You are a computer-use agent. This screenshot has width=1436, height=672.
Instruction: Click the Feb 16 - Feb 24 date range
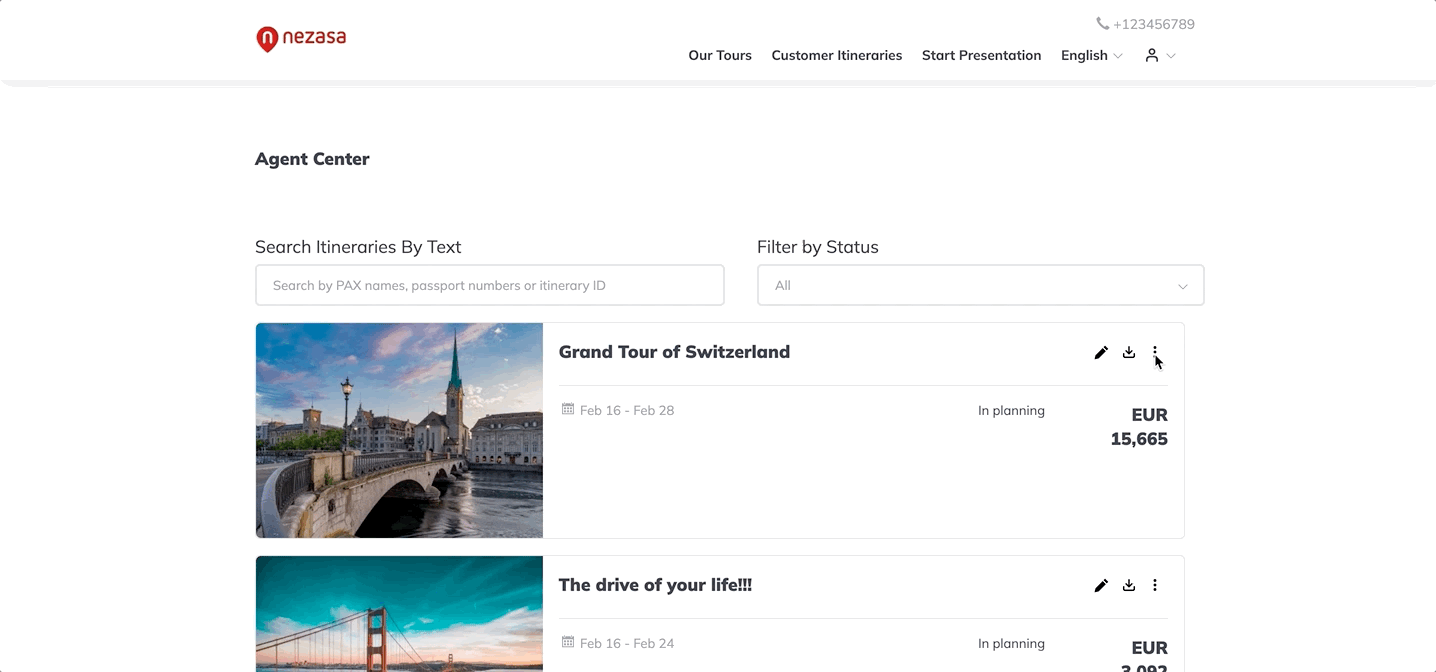coord(627,643)
